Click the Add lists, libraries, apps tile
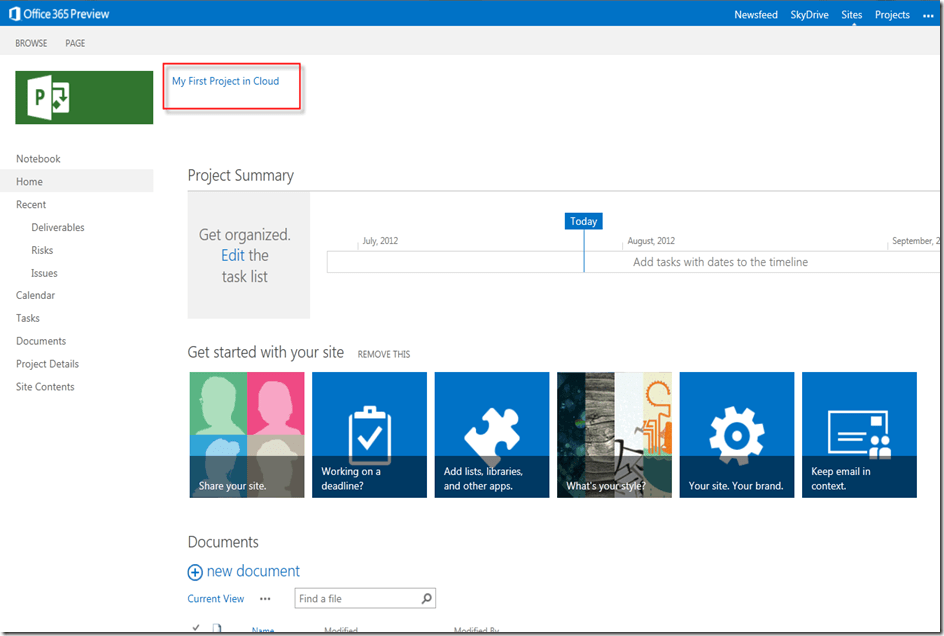 coord(491,435)
